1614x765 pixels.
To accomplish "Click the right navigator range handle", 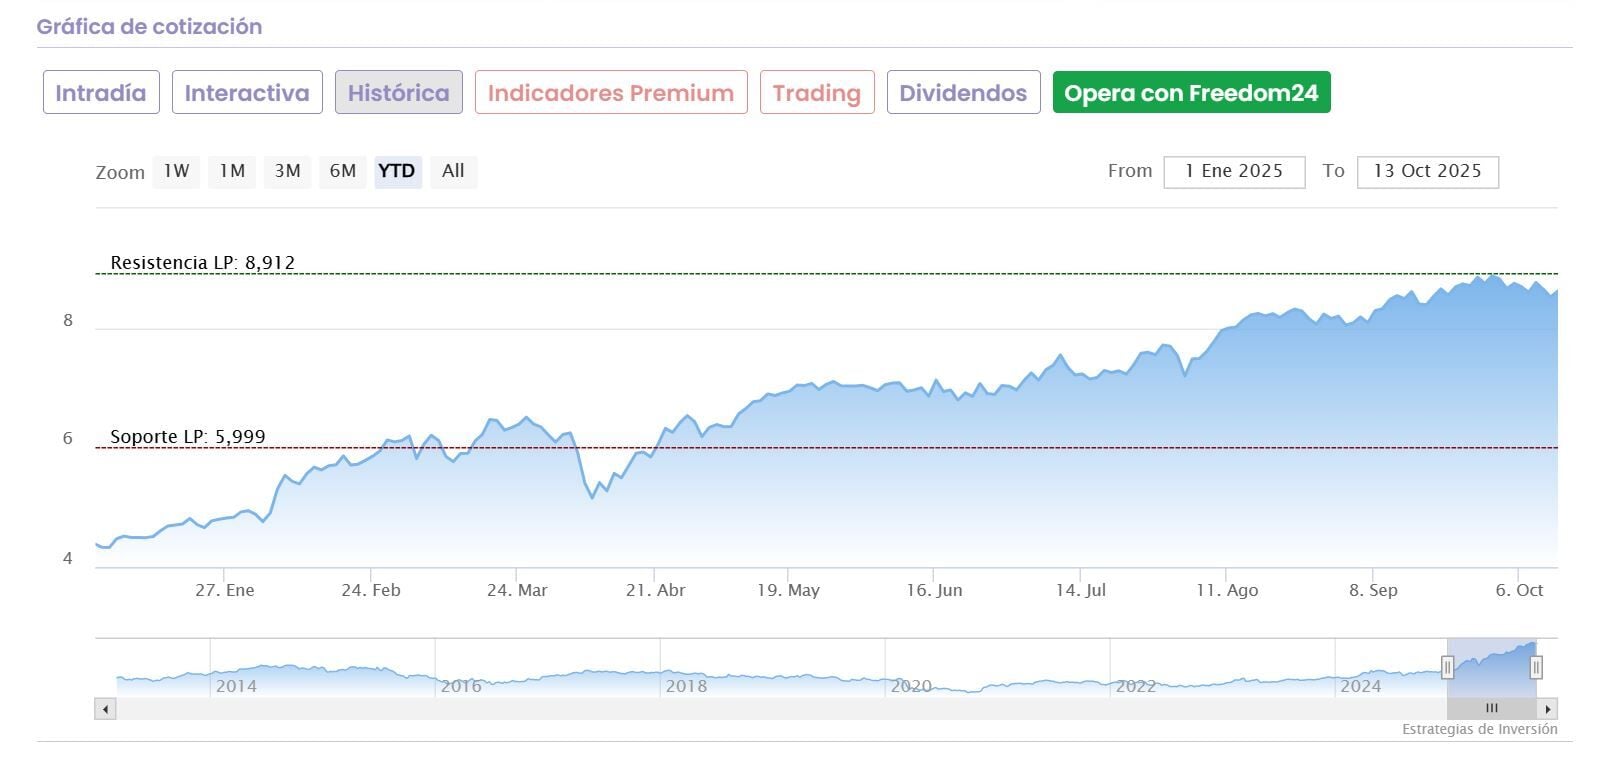I will coord(1536,667).
